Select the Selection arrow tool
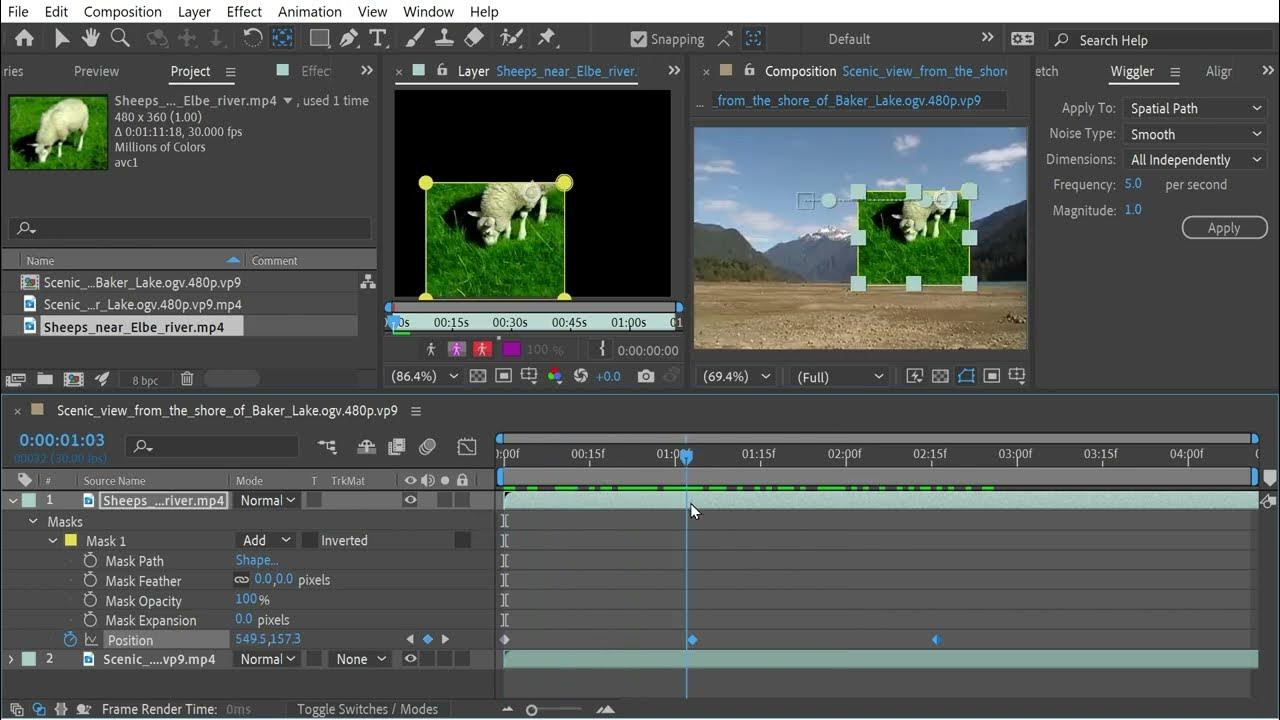 [x=61, y=38]
